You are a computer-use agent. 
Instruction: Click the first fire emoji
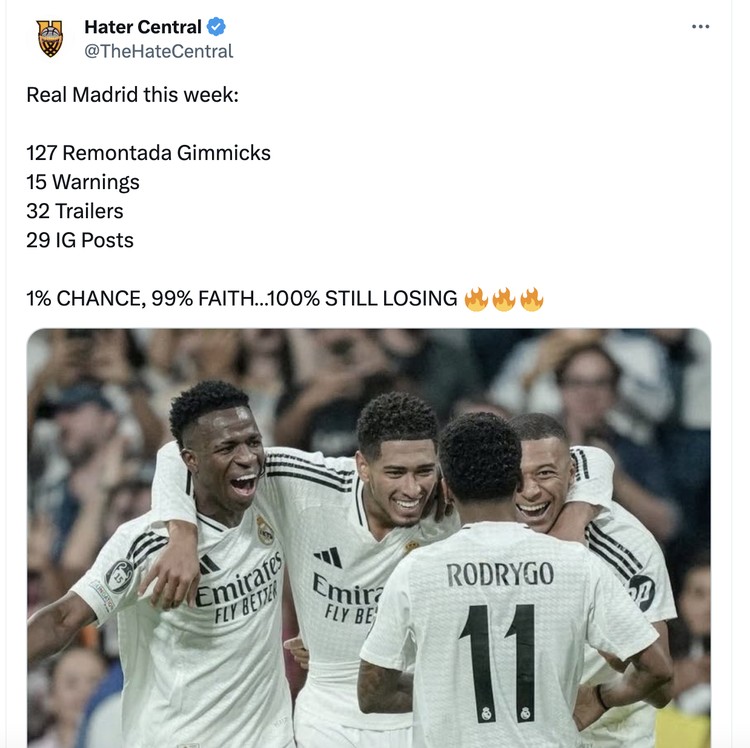click(476, 299)
